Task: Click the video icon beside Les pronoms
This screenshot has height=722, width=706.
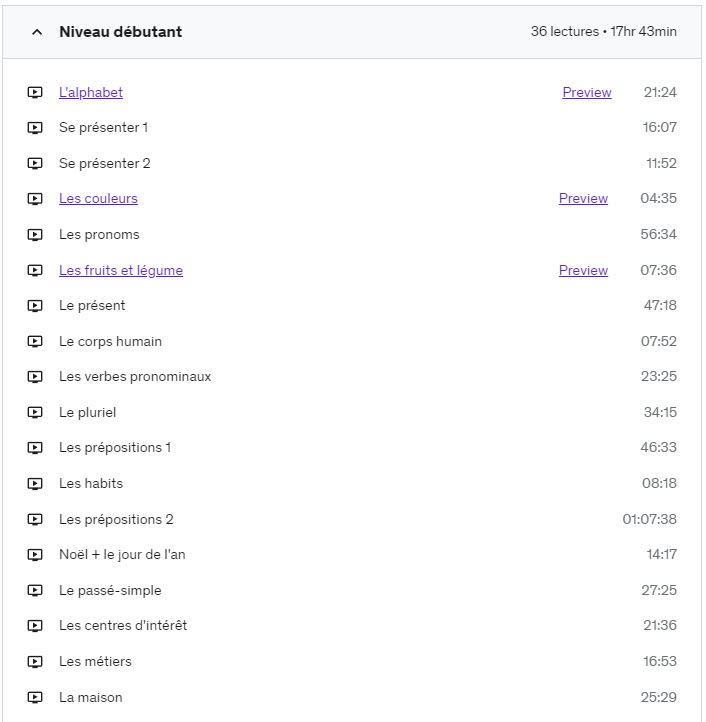Action: tap(35, 235)
